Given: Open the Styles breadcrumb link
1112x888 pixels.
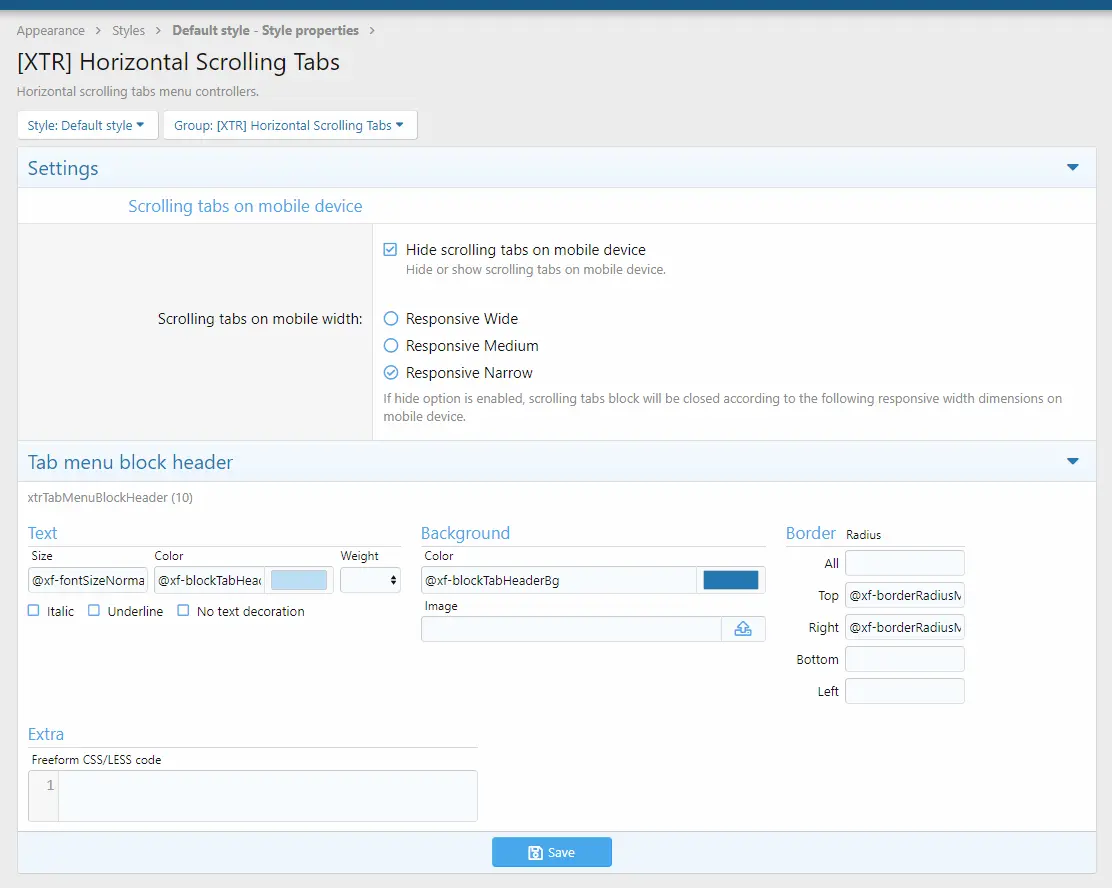Looking at the screenshot, I should (128, 31).
